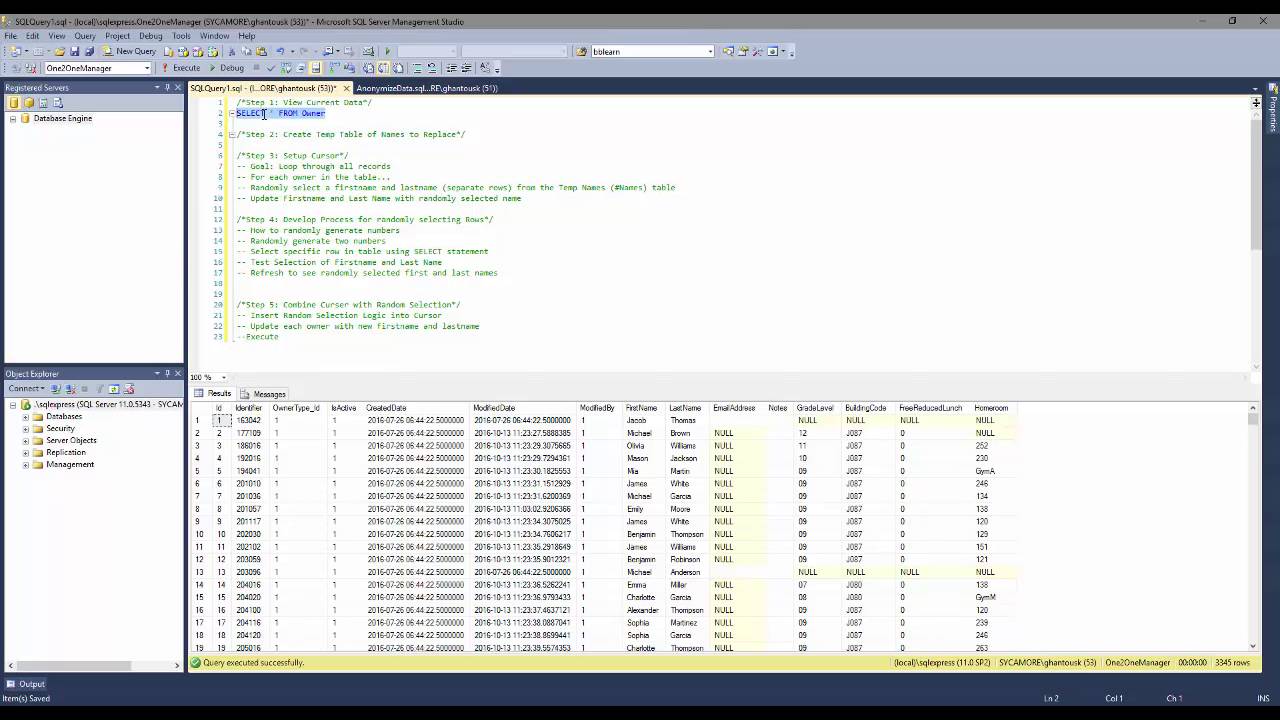Viewport: 1280px width, 720px height.
Task: Open the Query menu
Action: click(x=85, y=36)
